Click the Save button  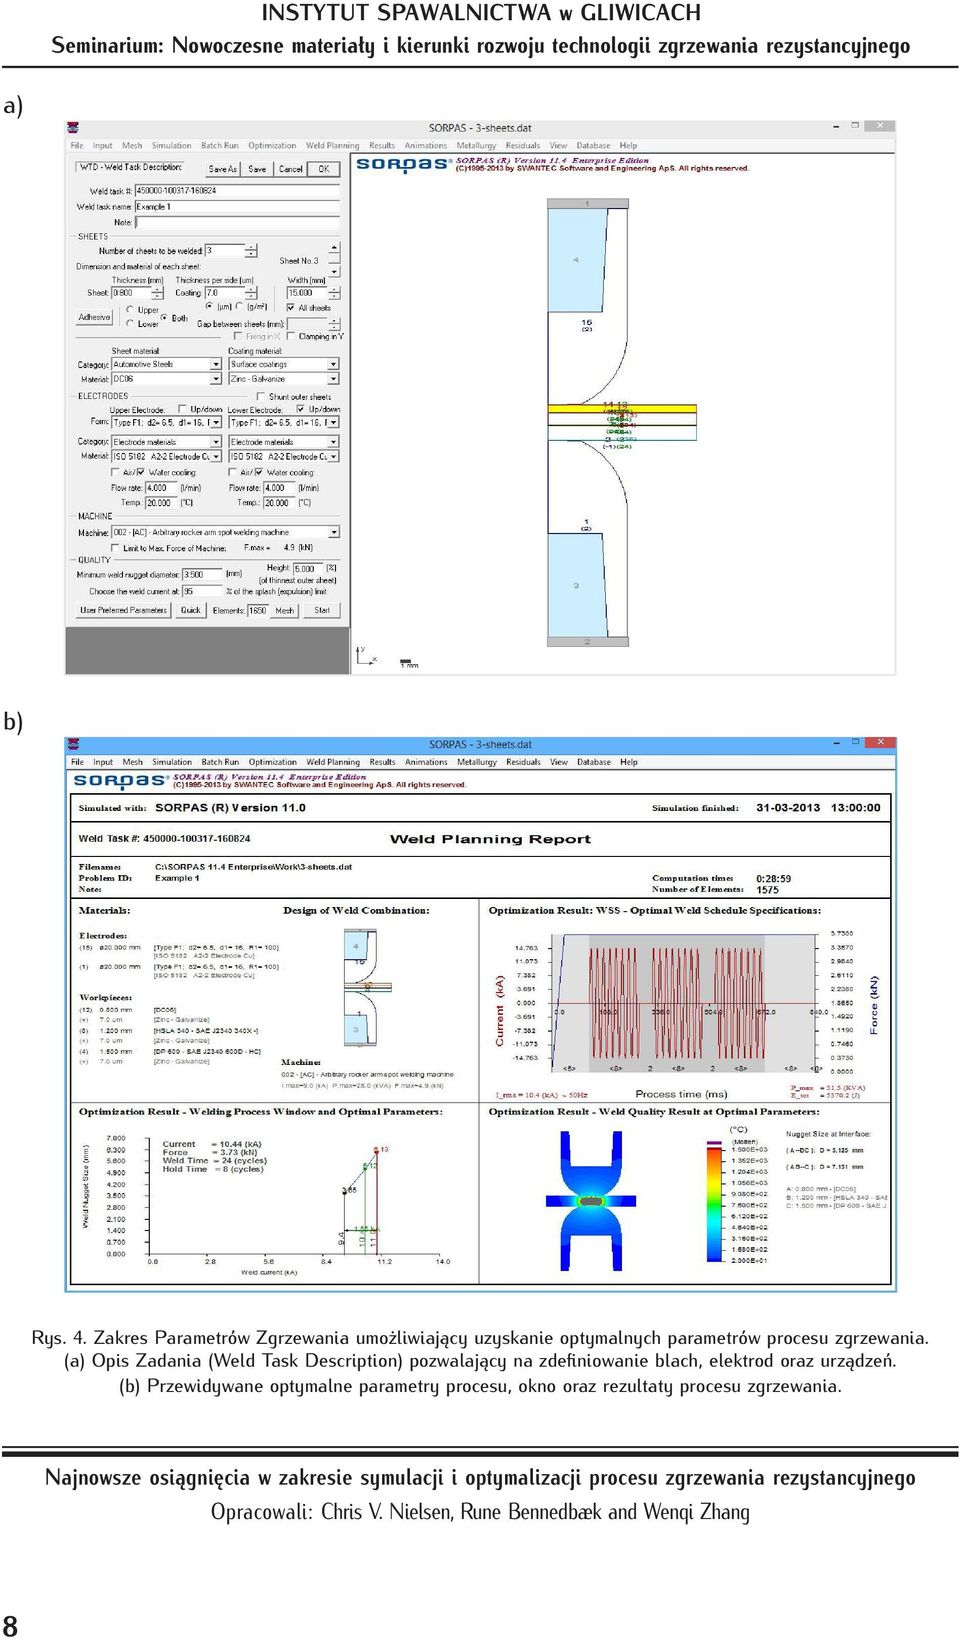coord(257,169)
